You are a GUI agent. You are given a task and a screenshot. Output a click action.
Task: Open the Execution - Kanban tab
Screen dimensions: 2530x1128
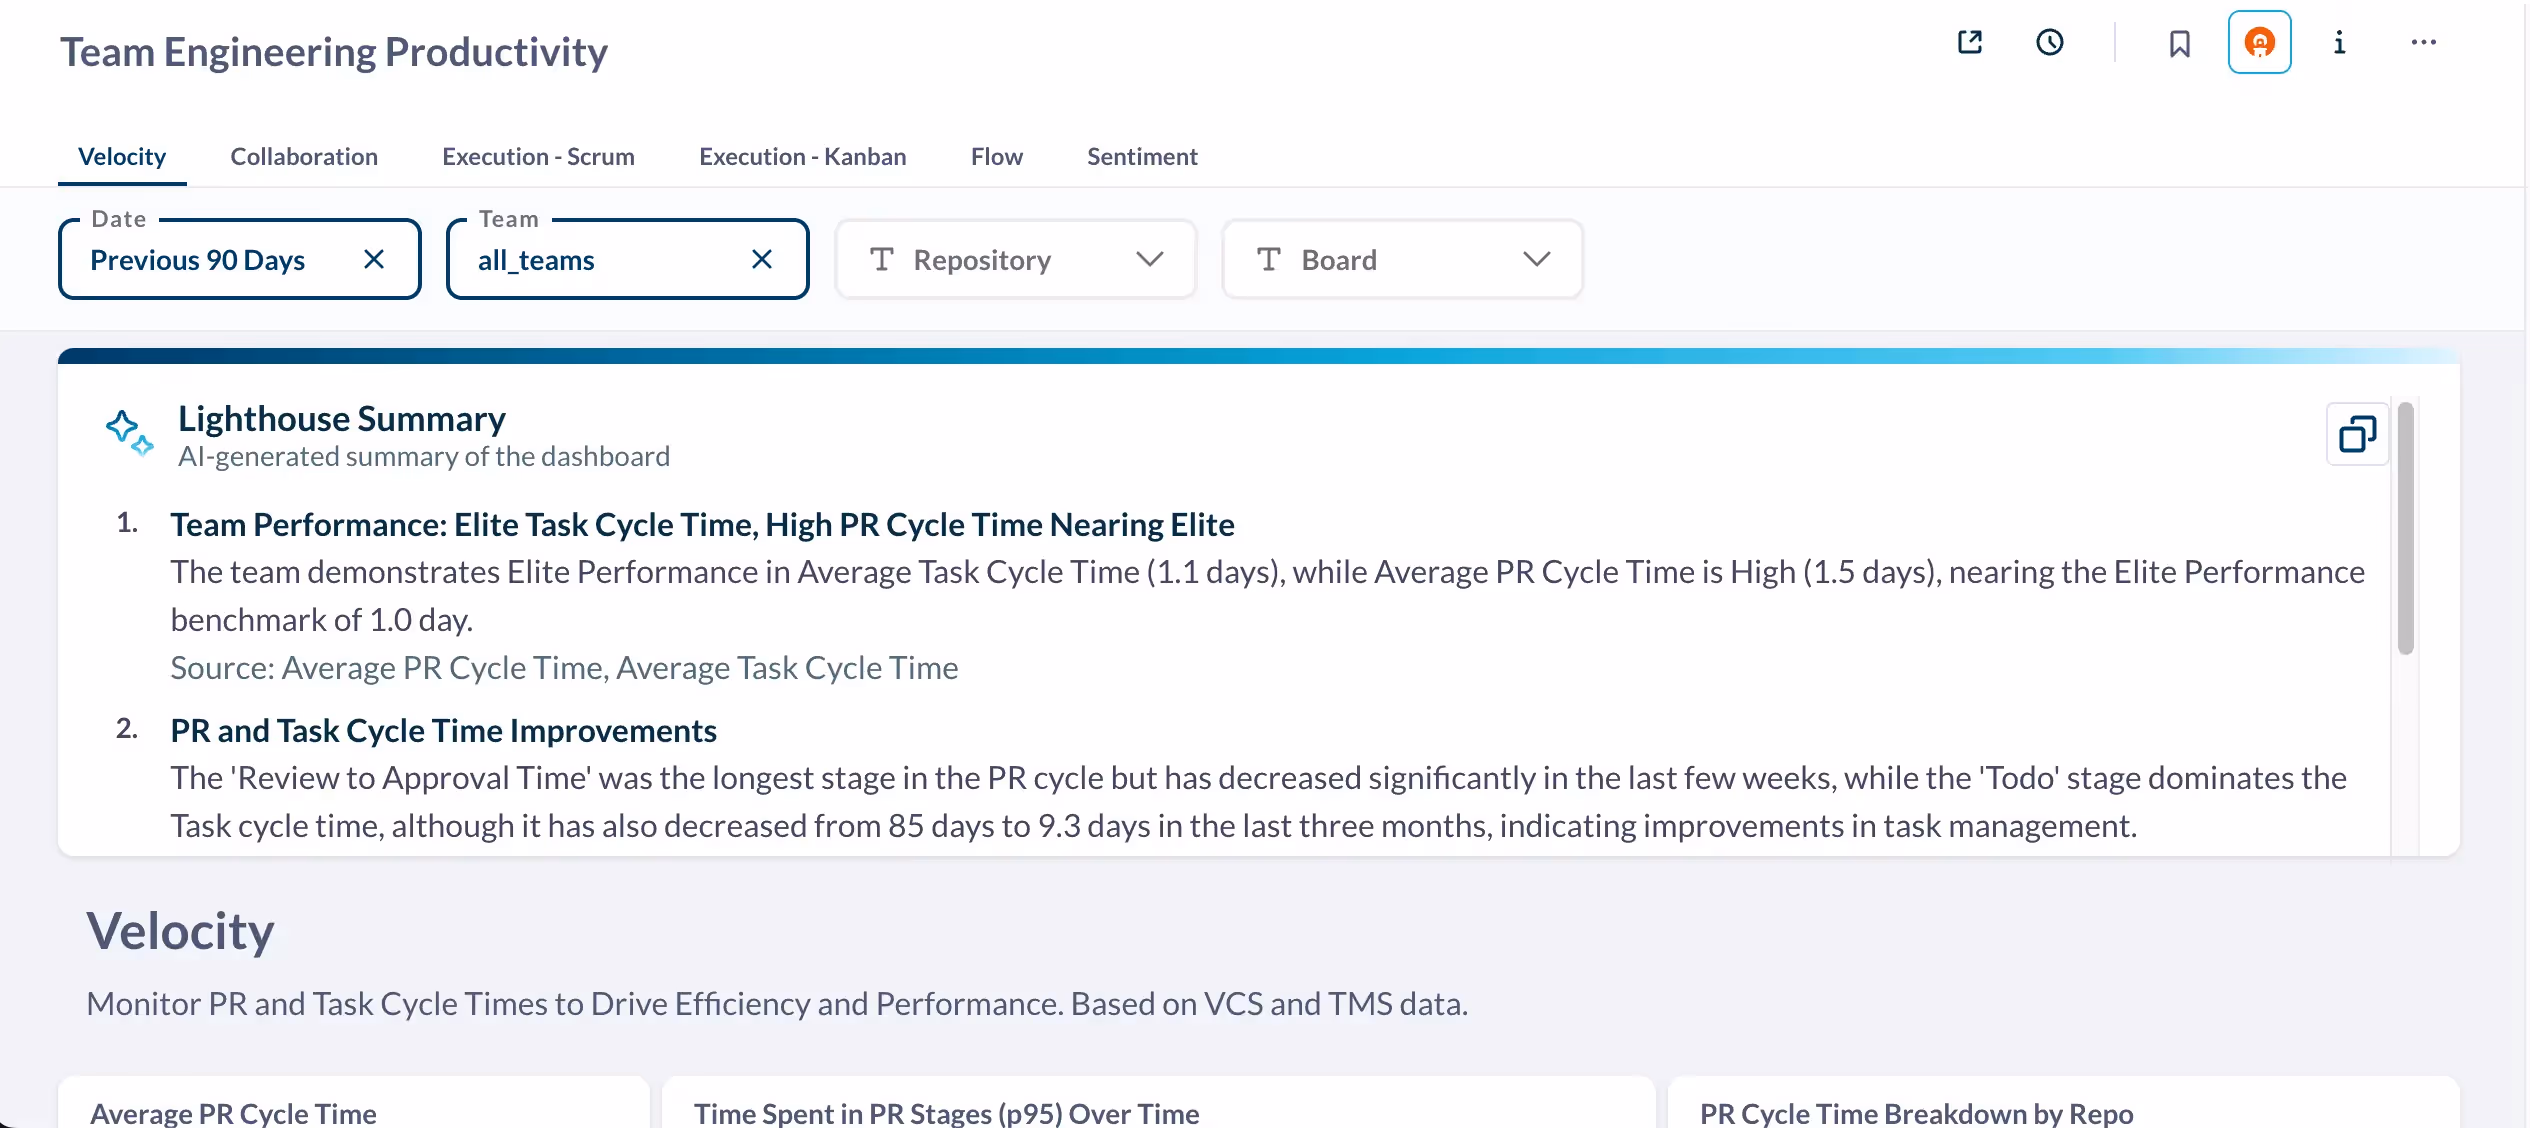pos(802,156)
